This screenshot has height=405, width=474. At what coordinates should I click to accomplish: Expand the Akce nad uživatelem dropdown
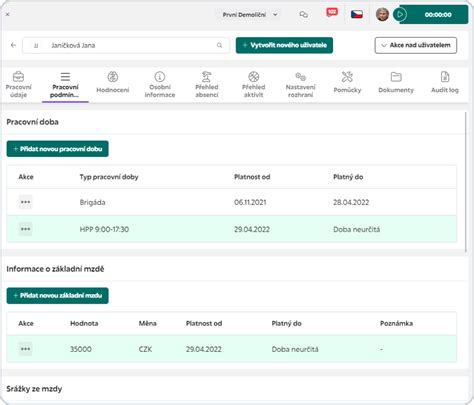(x=416, y=45)
